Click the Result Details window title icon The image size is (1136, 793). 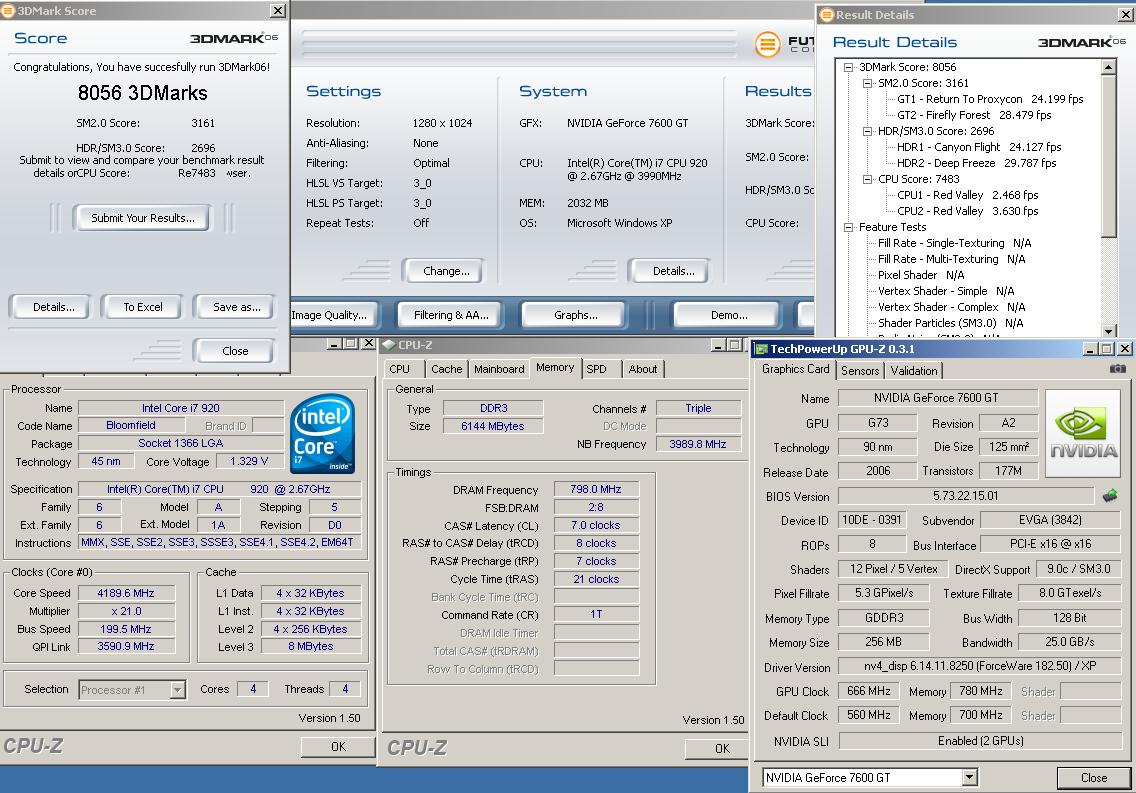click(827, 14)
